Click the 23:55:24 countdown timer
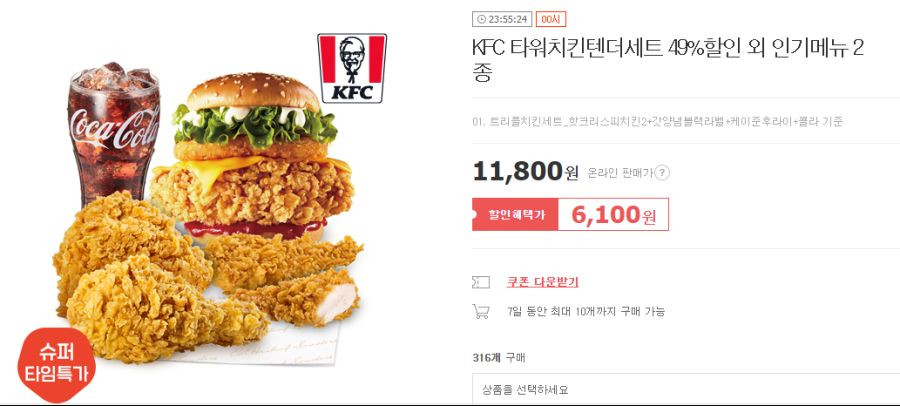The image size is (900, 406). click(508, 20)
